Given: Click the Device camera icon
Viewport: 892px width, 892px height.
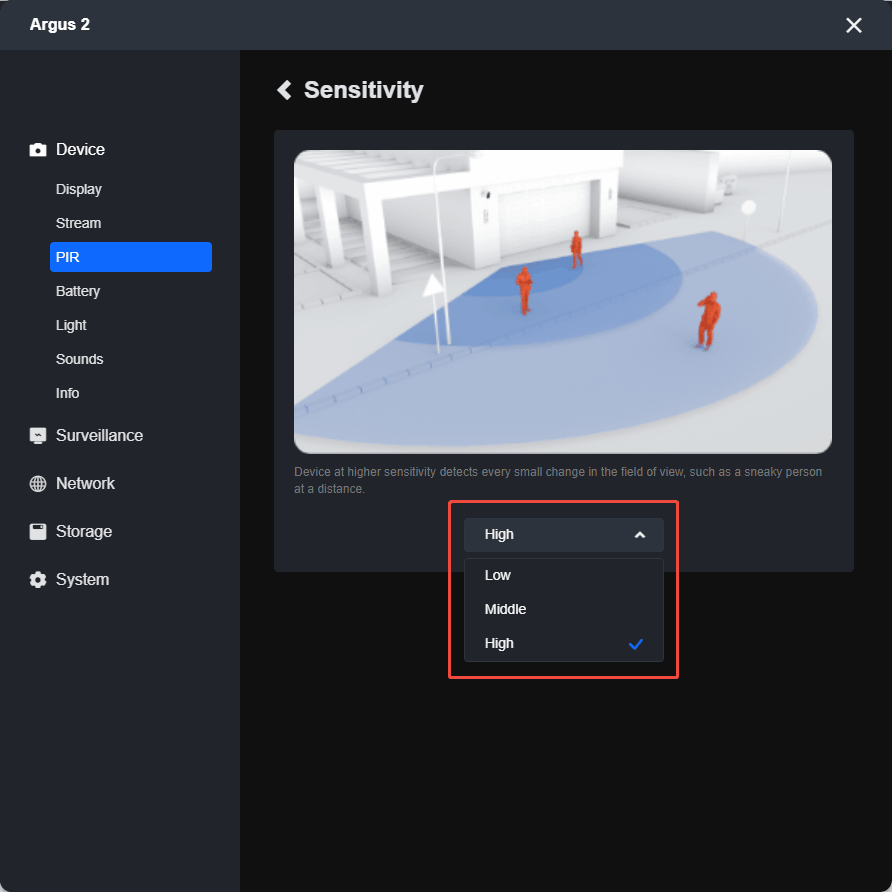Looking at the screenshot, I should coord(38,150).
